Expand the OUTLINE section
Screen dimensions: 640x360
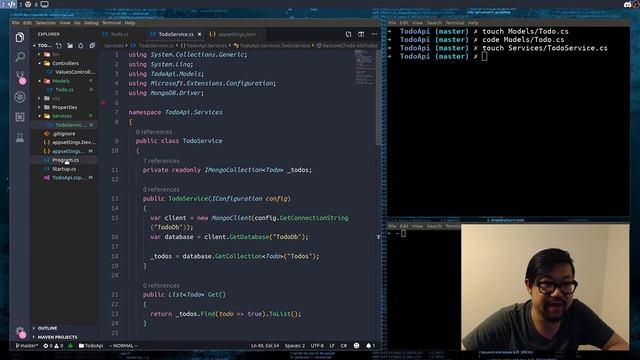click(47, 328)
